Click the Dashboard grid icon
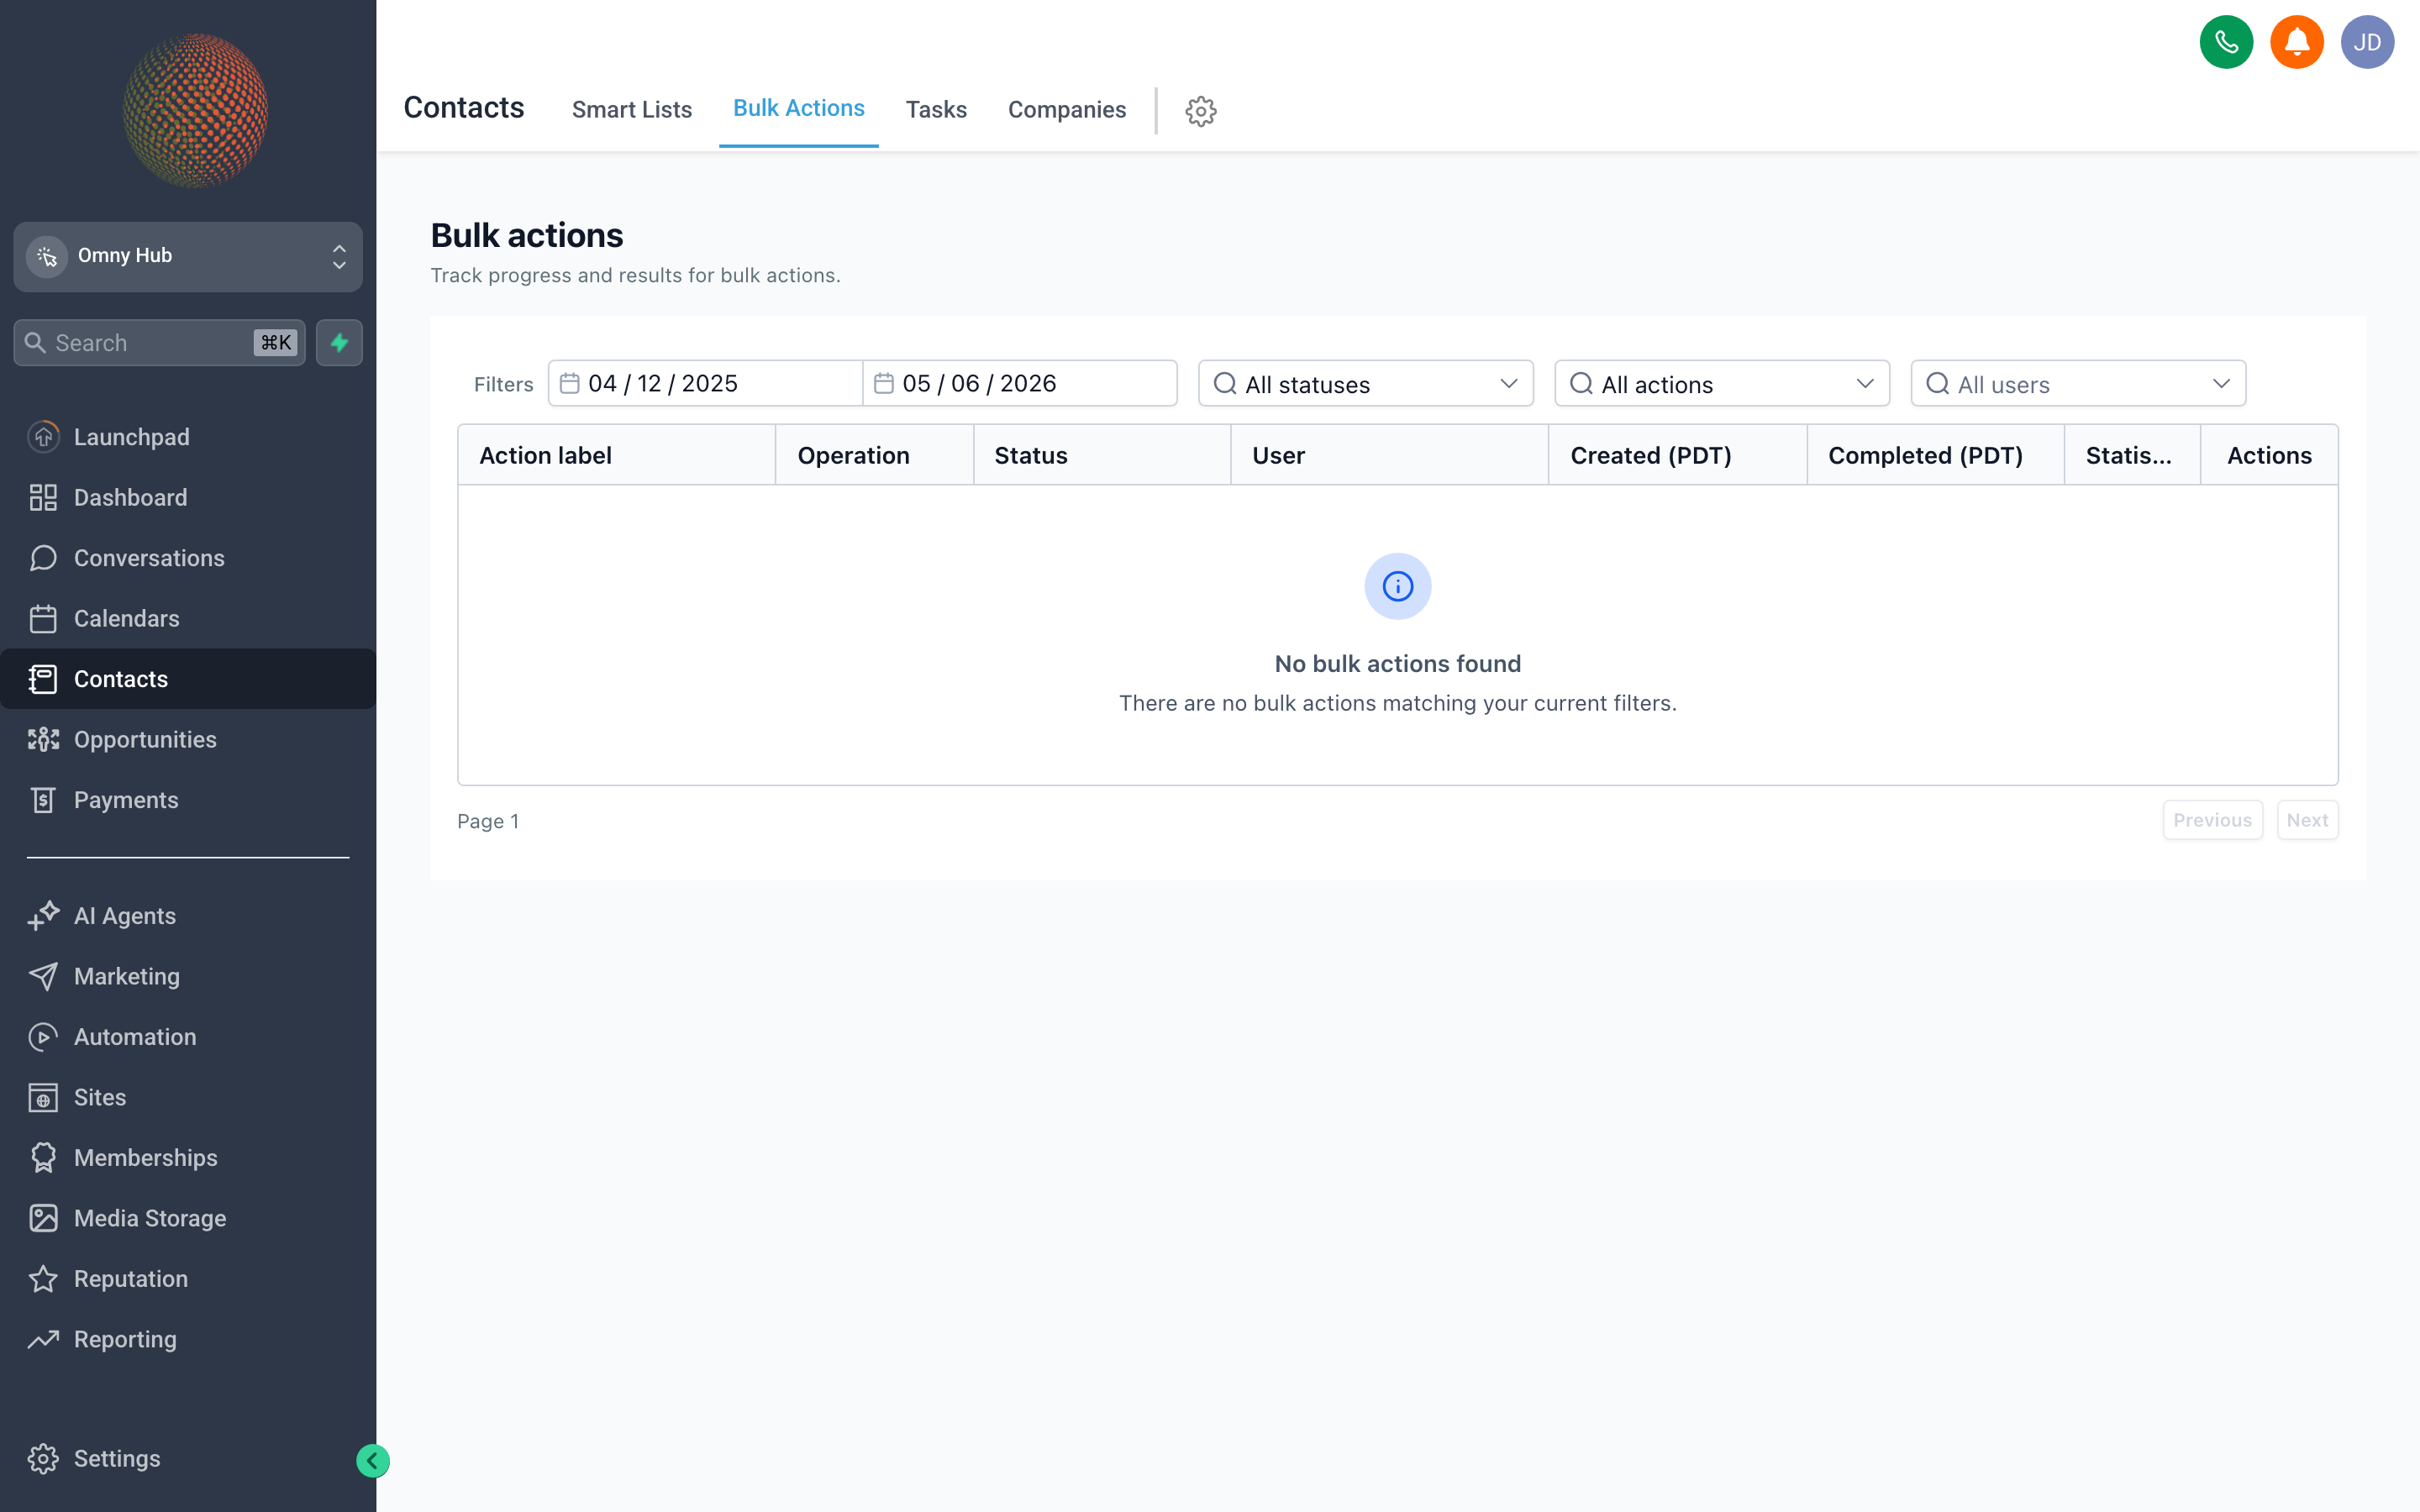Viewport: 2420px width, 1512px height. pyautogui.click(x=43, y=497)
